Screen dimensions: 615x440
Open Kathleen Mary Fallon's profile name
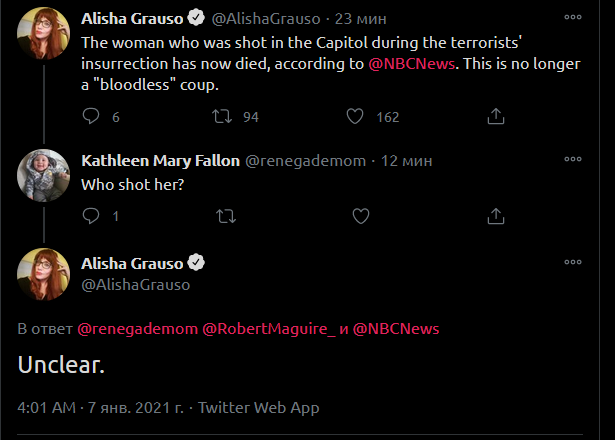(160, 160)
